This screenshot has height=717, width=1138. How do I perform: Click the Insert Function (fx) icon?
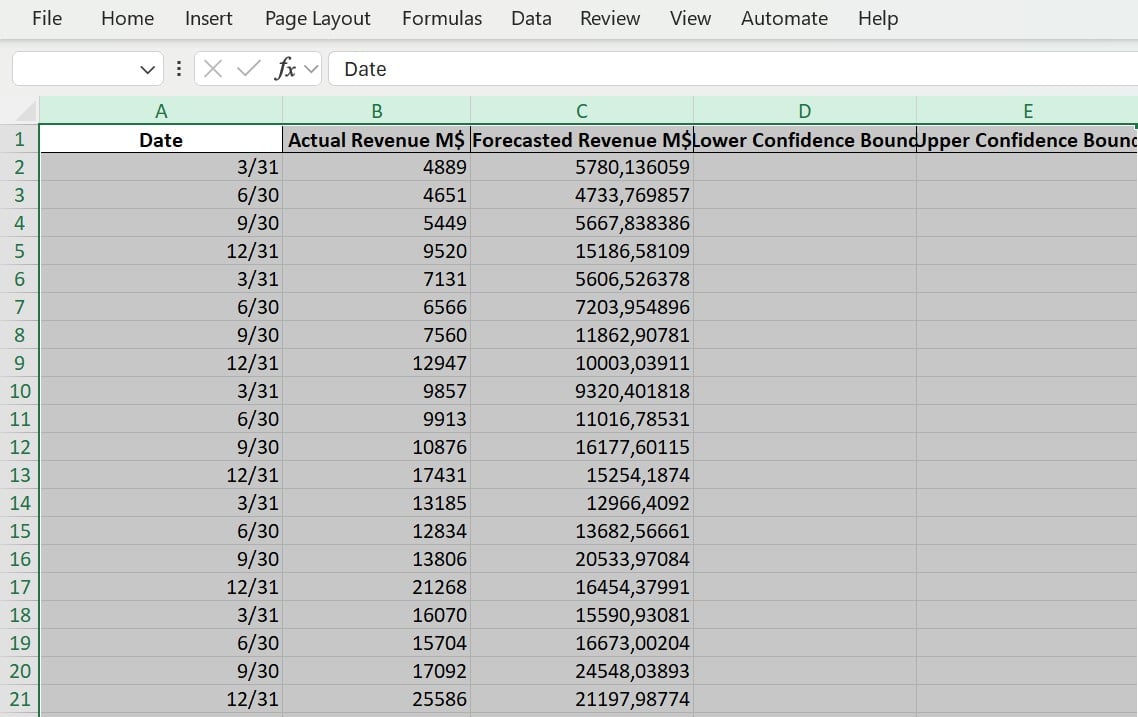click(288, 69)
